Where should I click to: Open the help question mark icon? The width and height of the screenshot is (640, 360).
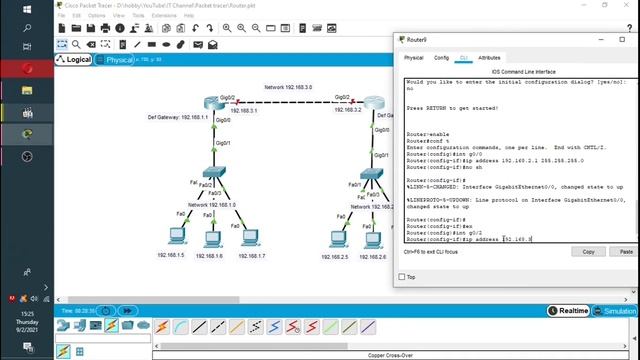tap(629, 28)
